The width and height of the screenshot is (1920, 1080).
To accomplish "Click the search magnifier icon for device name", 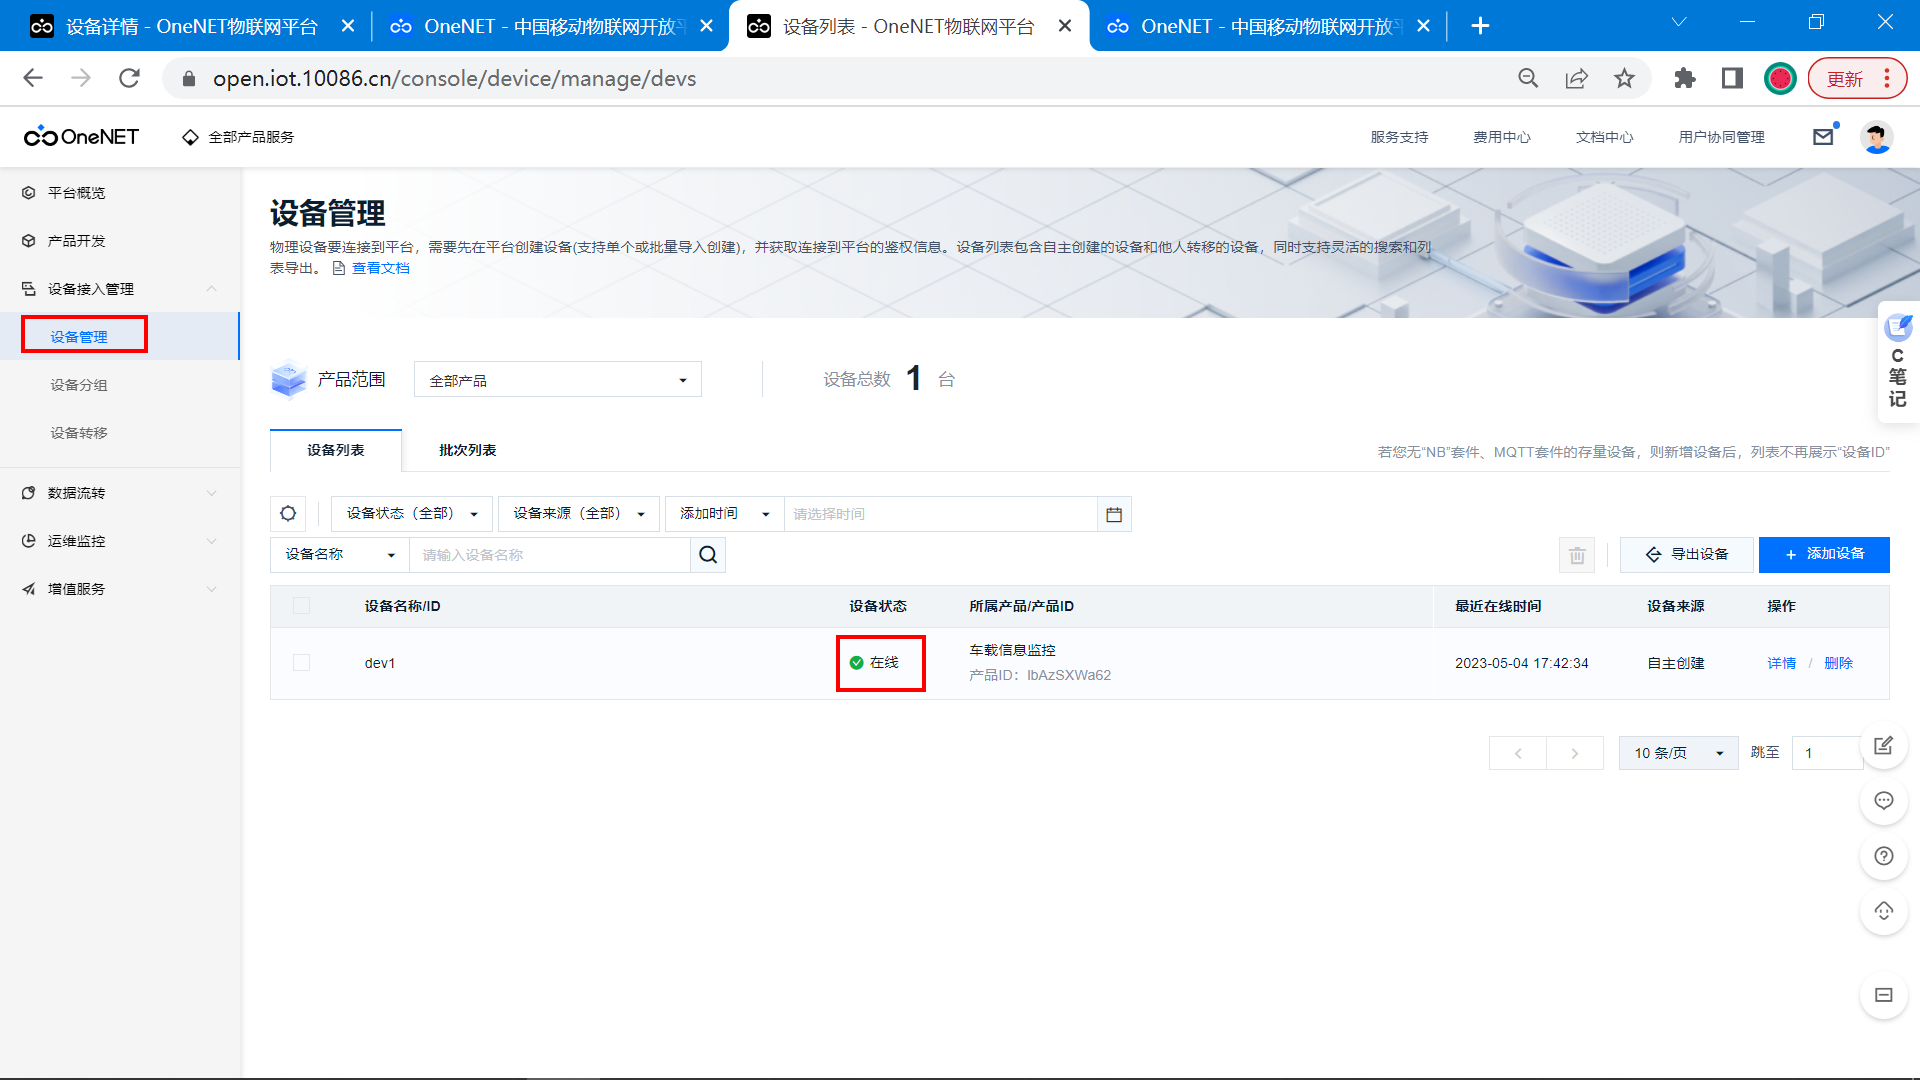I will point(708,555).
